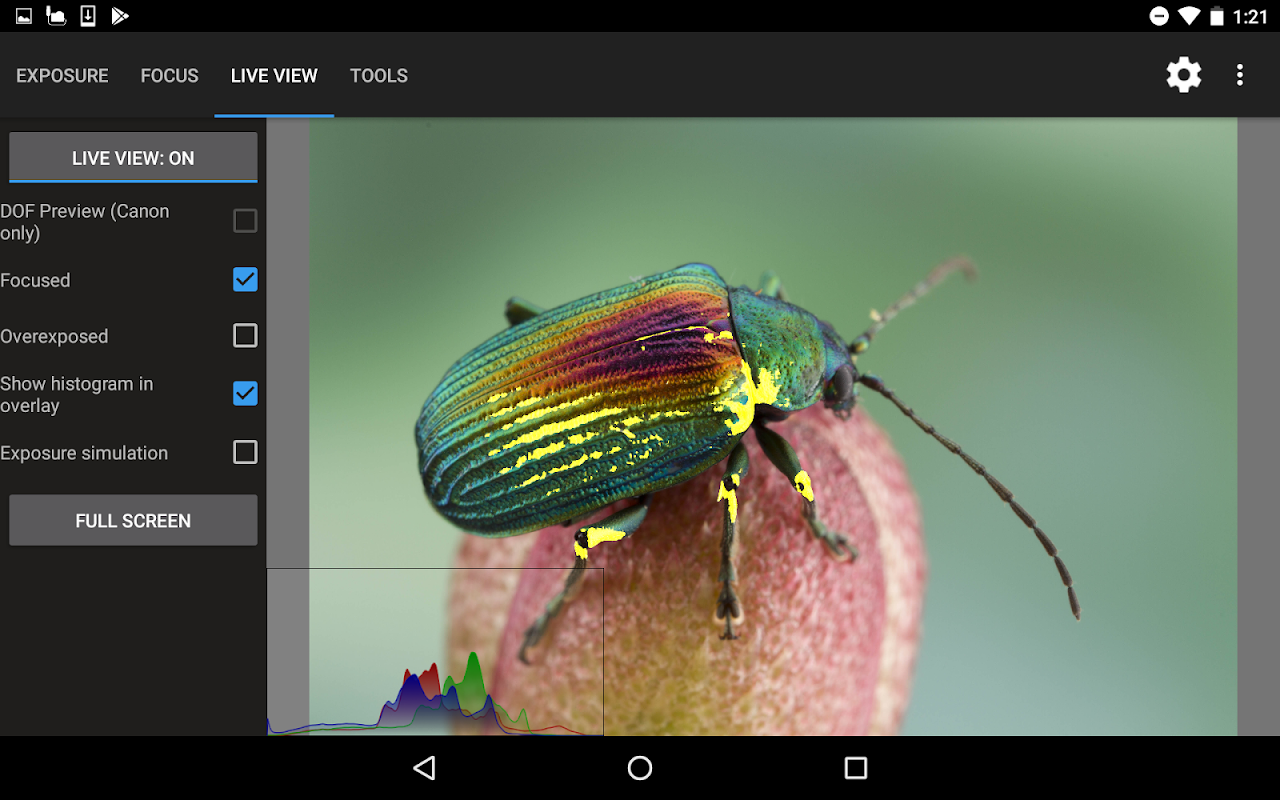
Task: Switch to the EXPOSURE tab
Action: [x=62, y=76]
